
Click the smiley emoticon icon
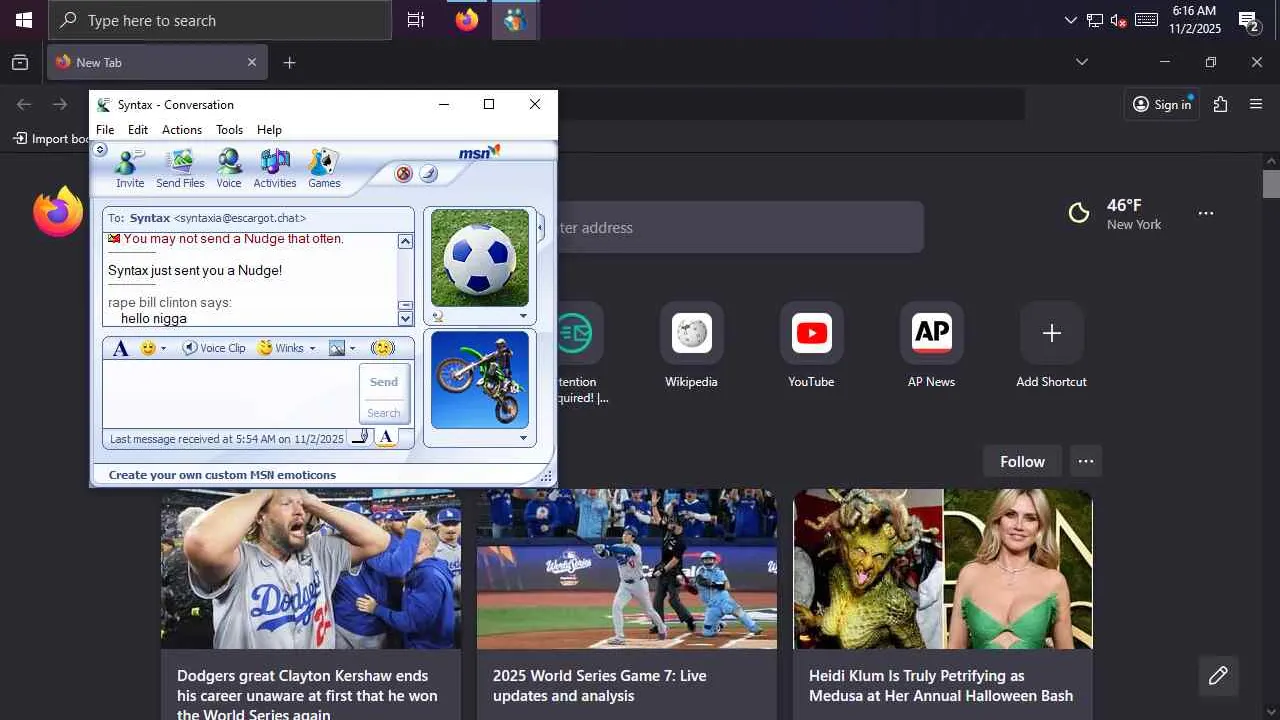tap(148, 348)
